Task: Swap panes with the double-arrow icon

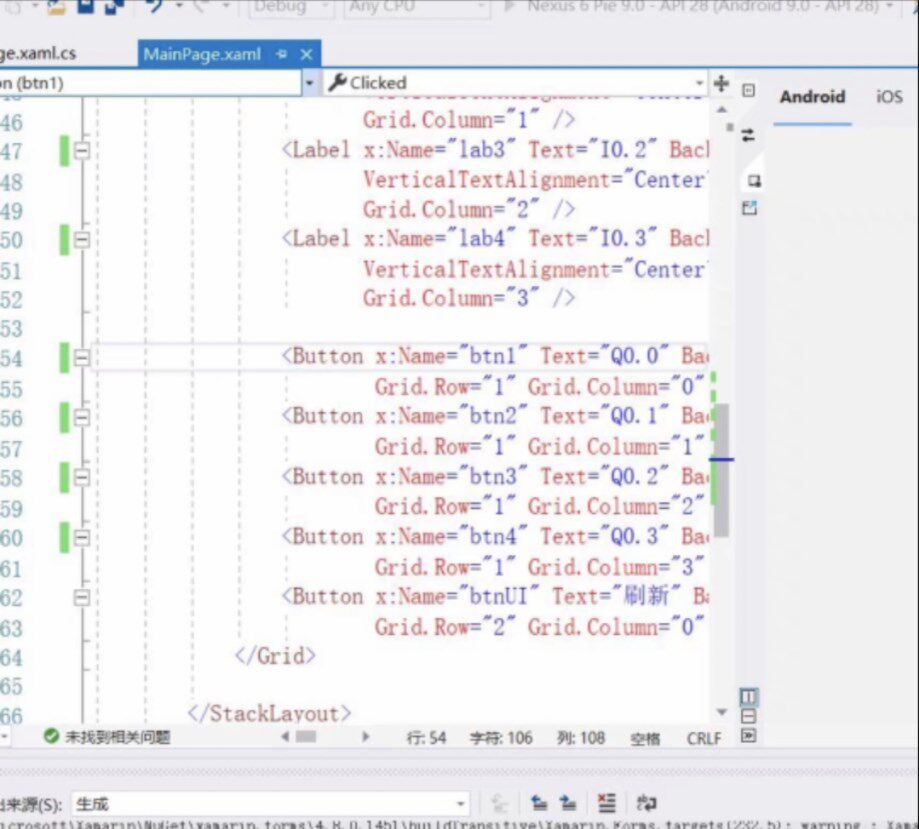Action: [x=748, y=135]
